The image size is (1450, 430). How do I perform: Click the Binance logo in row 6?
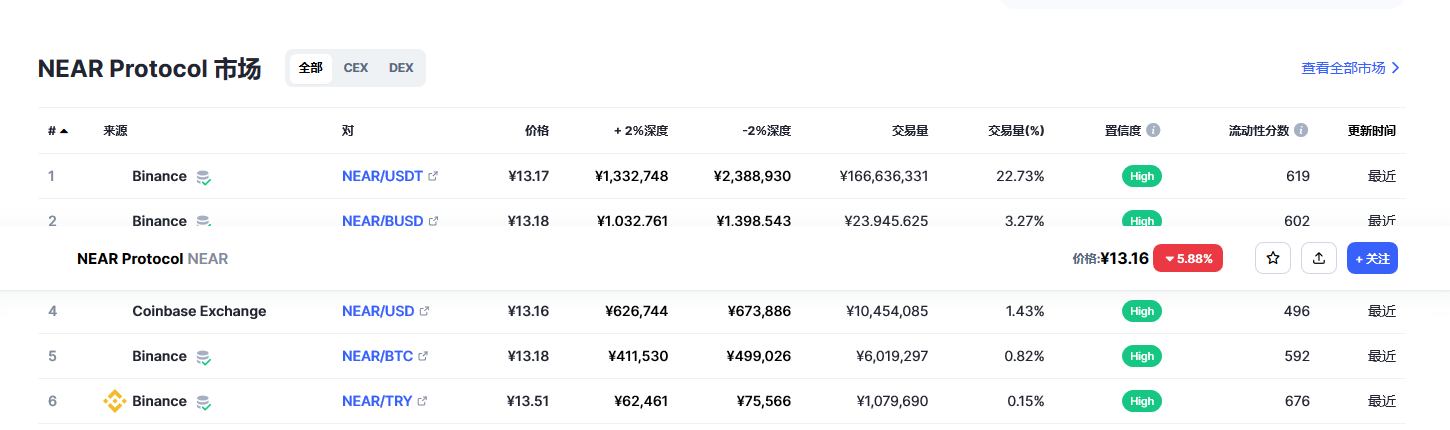115,401
